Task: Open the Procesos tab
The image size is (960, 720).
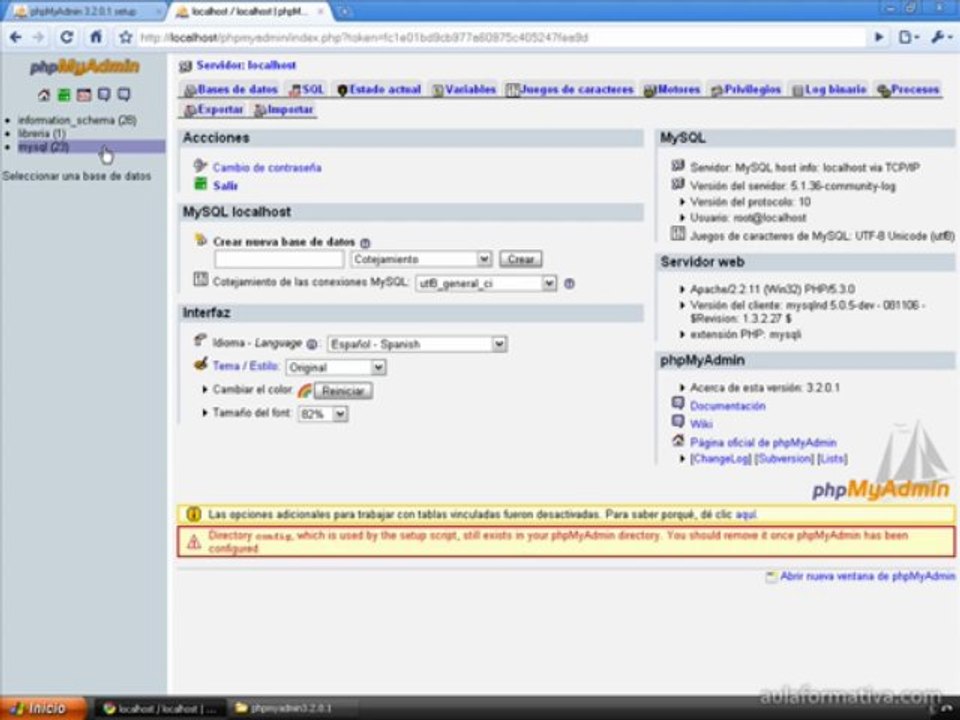Action: 908,89
